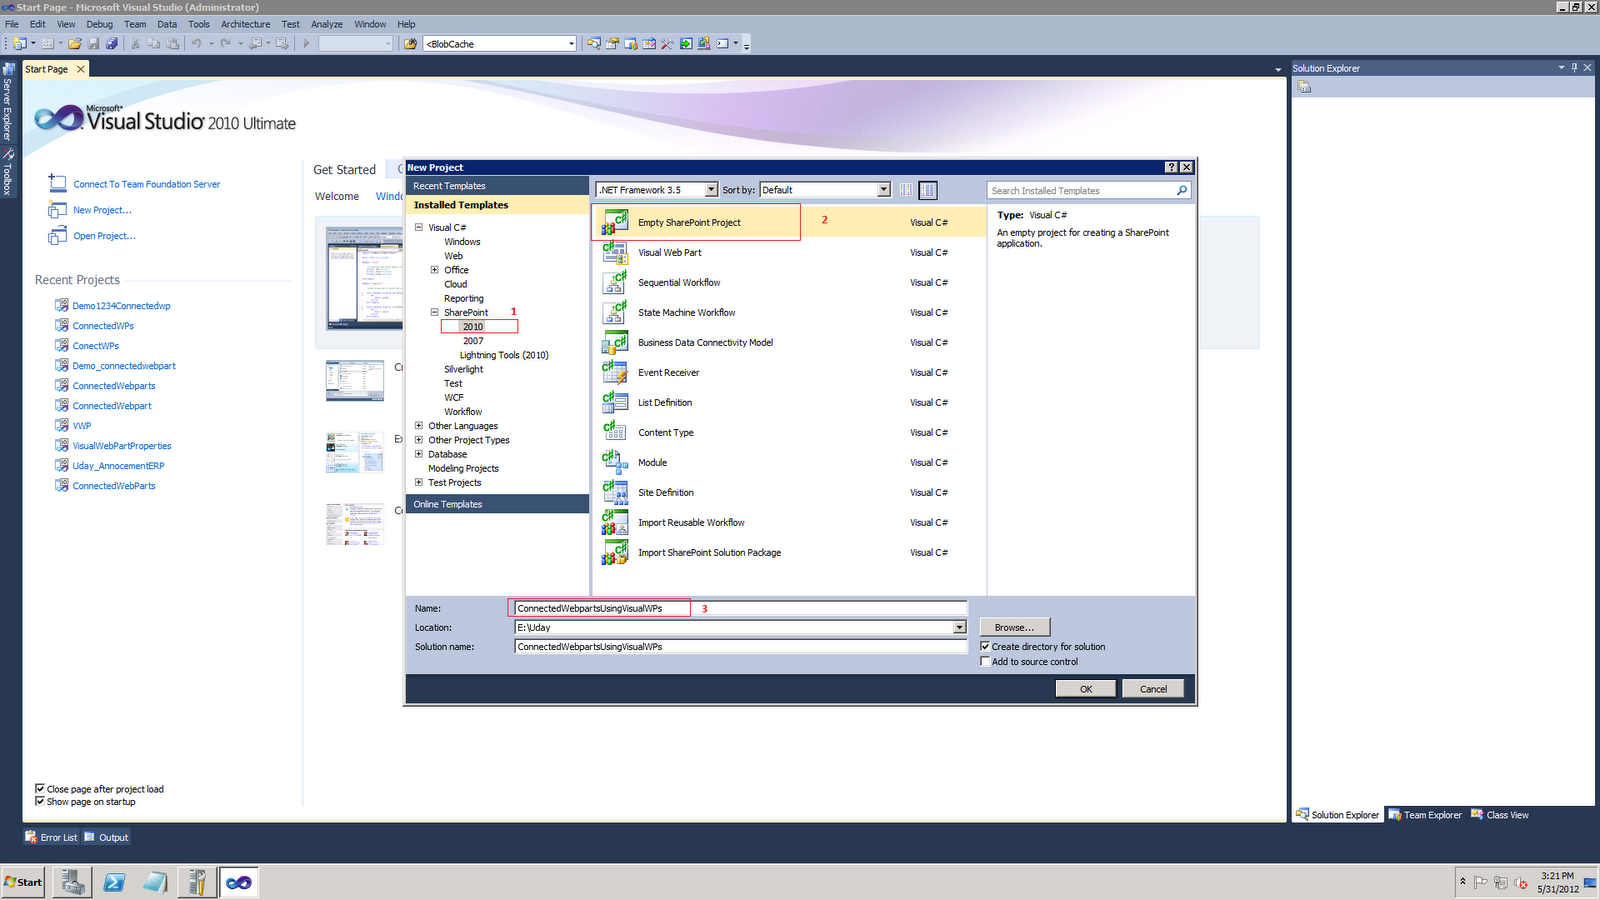Expand the Office tree node
This screenshot has height=900, width=1600.
pyautogui.click(x=434, y=270)
